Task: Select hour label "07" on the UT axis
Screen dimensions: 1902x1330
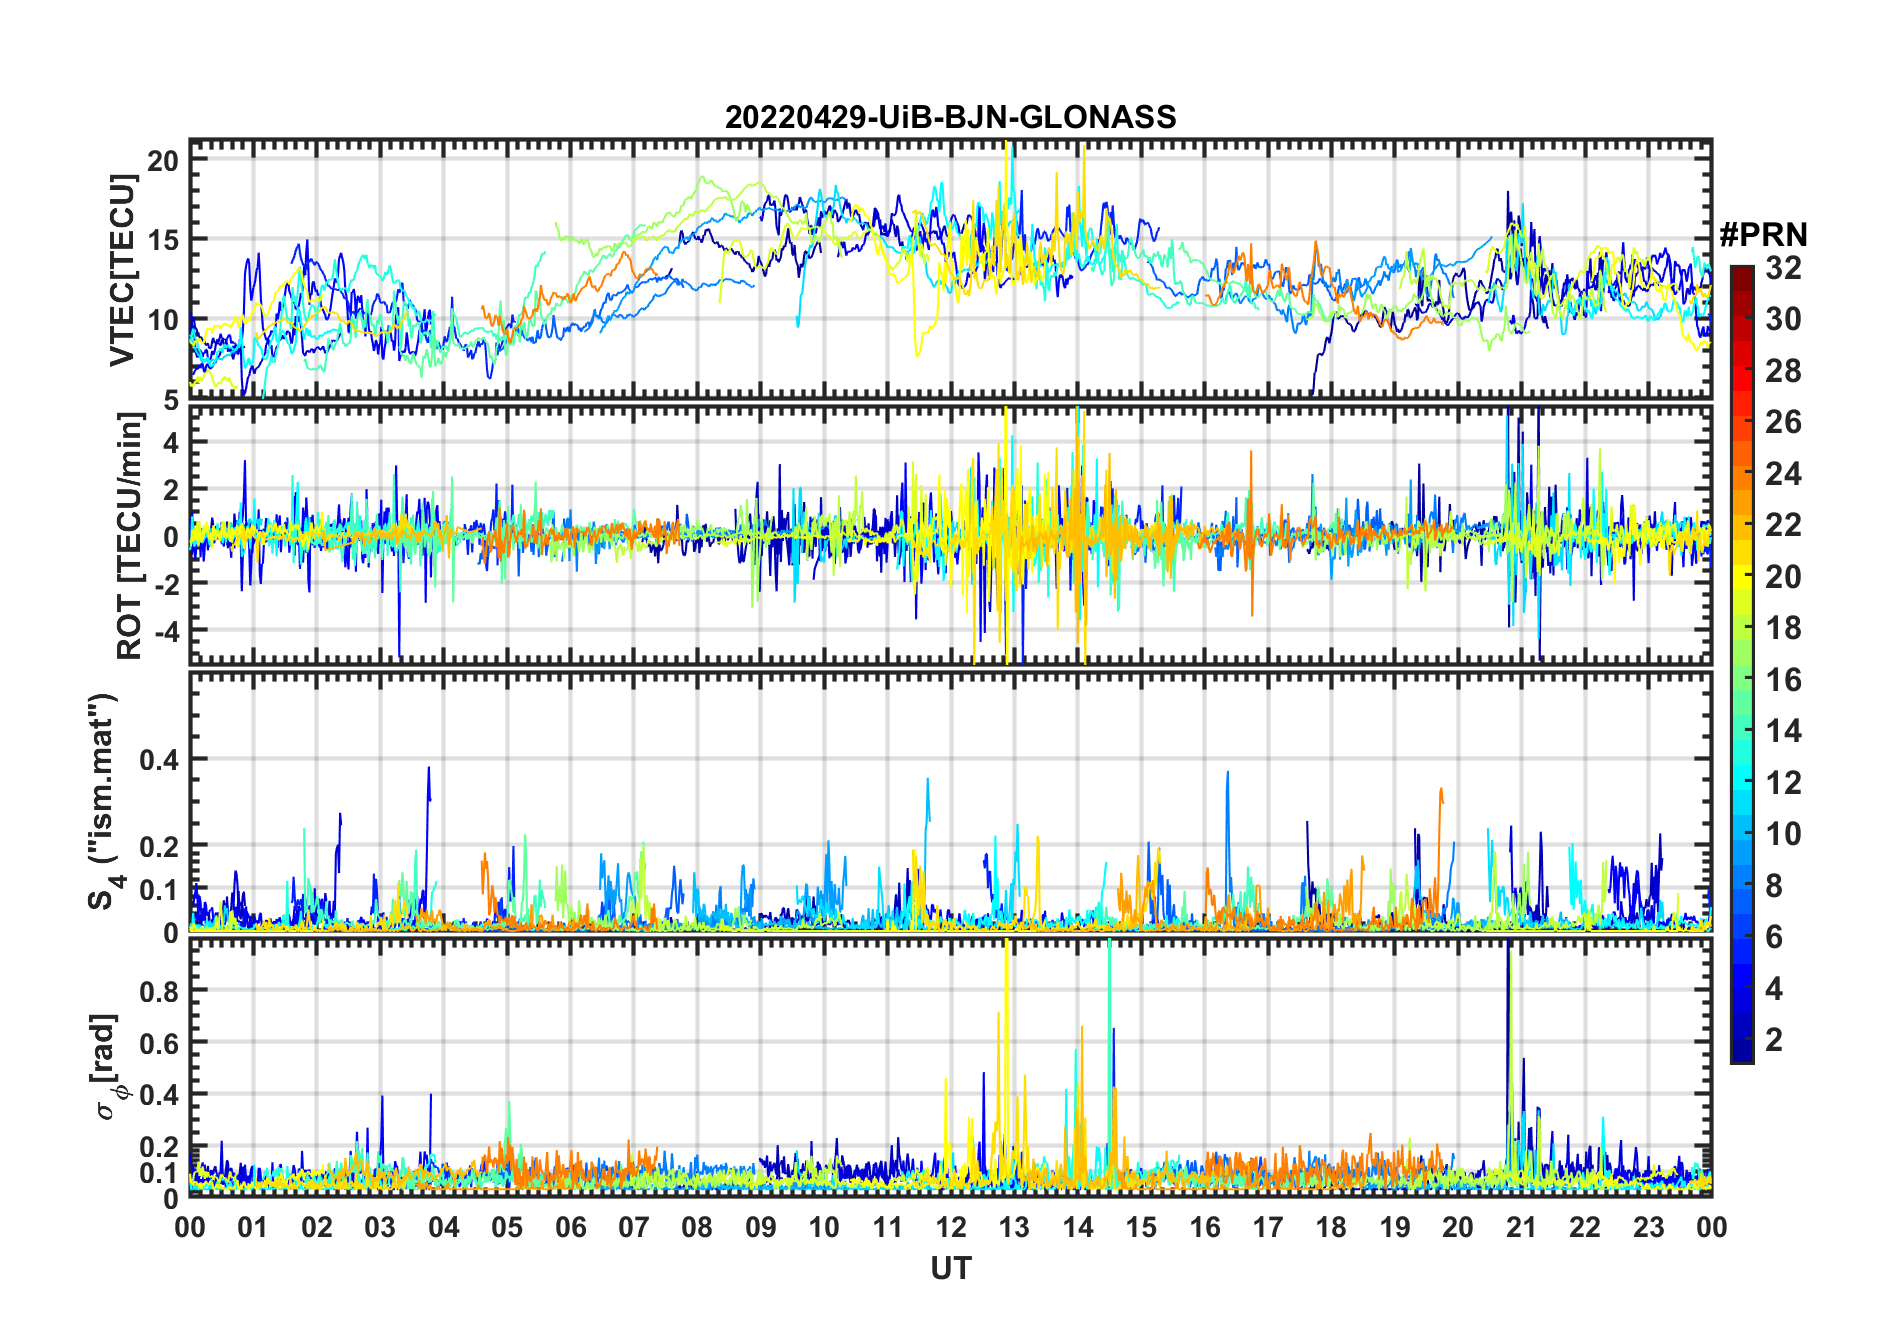Action: (634, 1227)
